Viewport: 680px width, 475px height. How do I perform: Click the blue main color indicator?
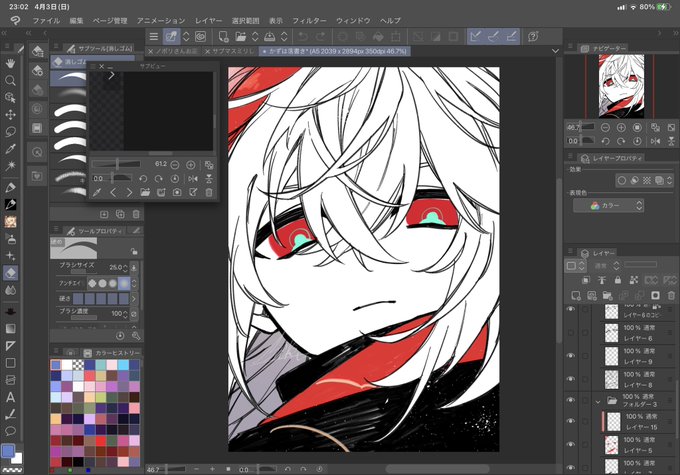click(x=8, y=451)
